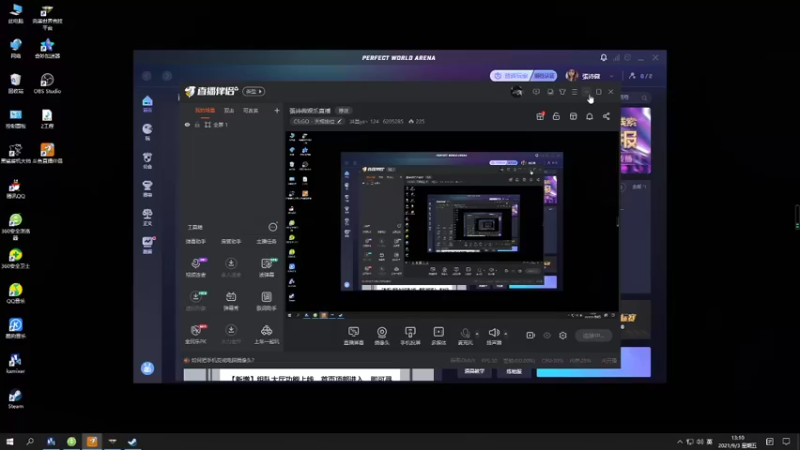
Task: Add multimedia source from bottom toolbar
Action: [438, 336]
